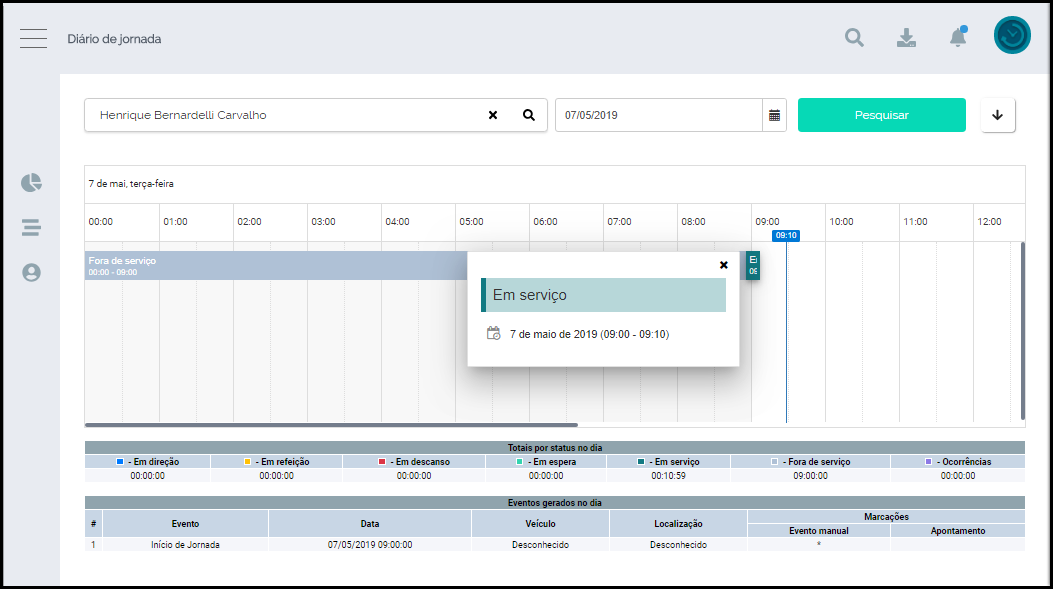Open the calendar date picker
This screenshot has height=589, width=1053.
coord(774,115)
